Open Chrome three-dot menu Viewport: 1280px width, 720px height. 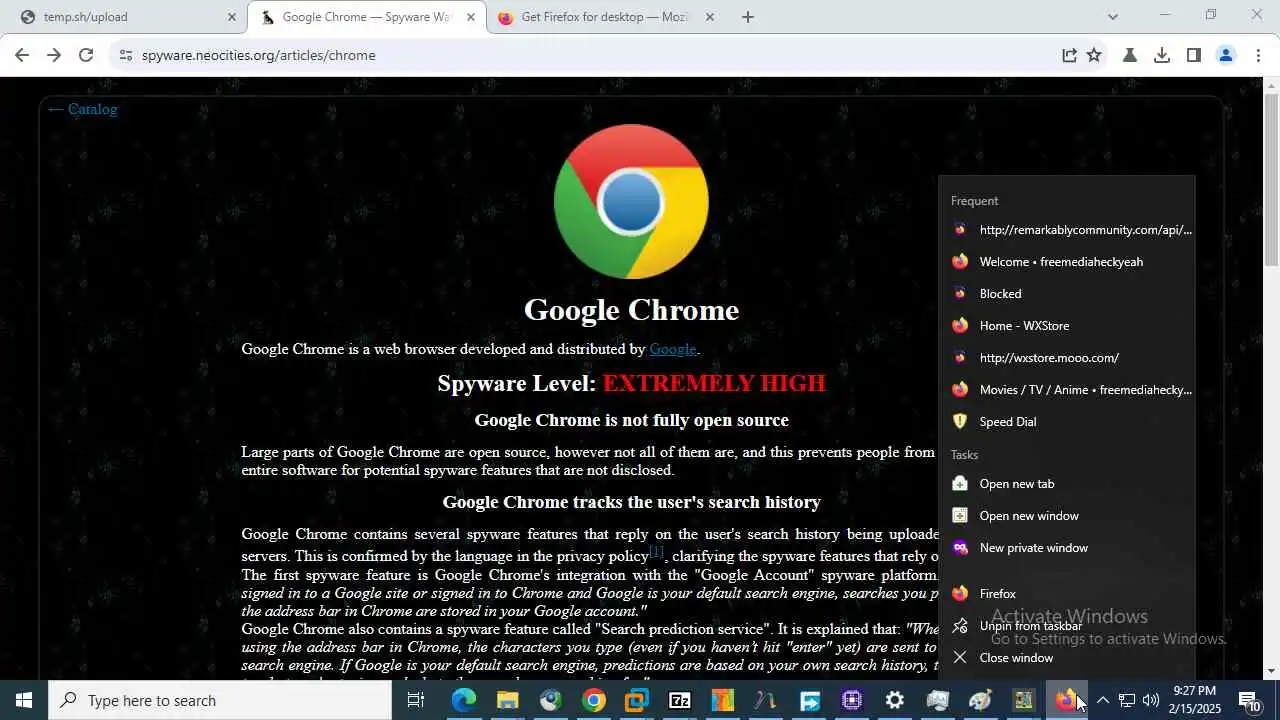pyautogui.click(x=1258, y=55)
